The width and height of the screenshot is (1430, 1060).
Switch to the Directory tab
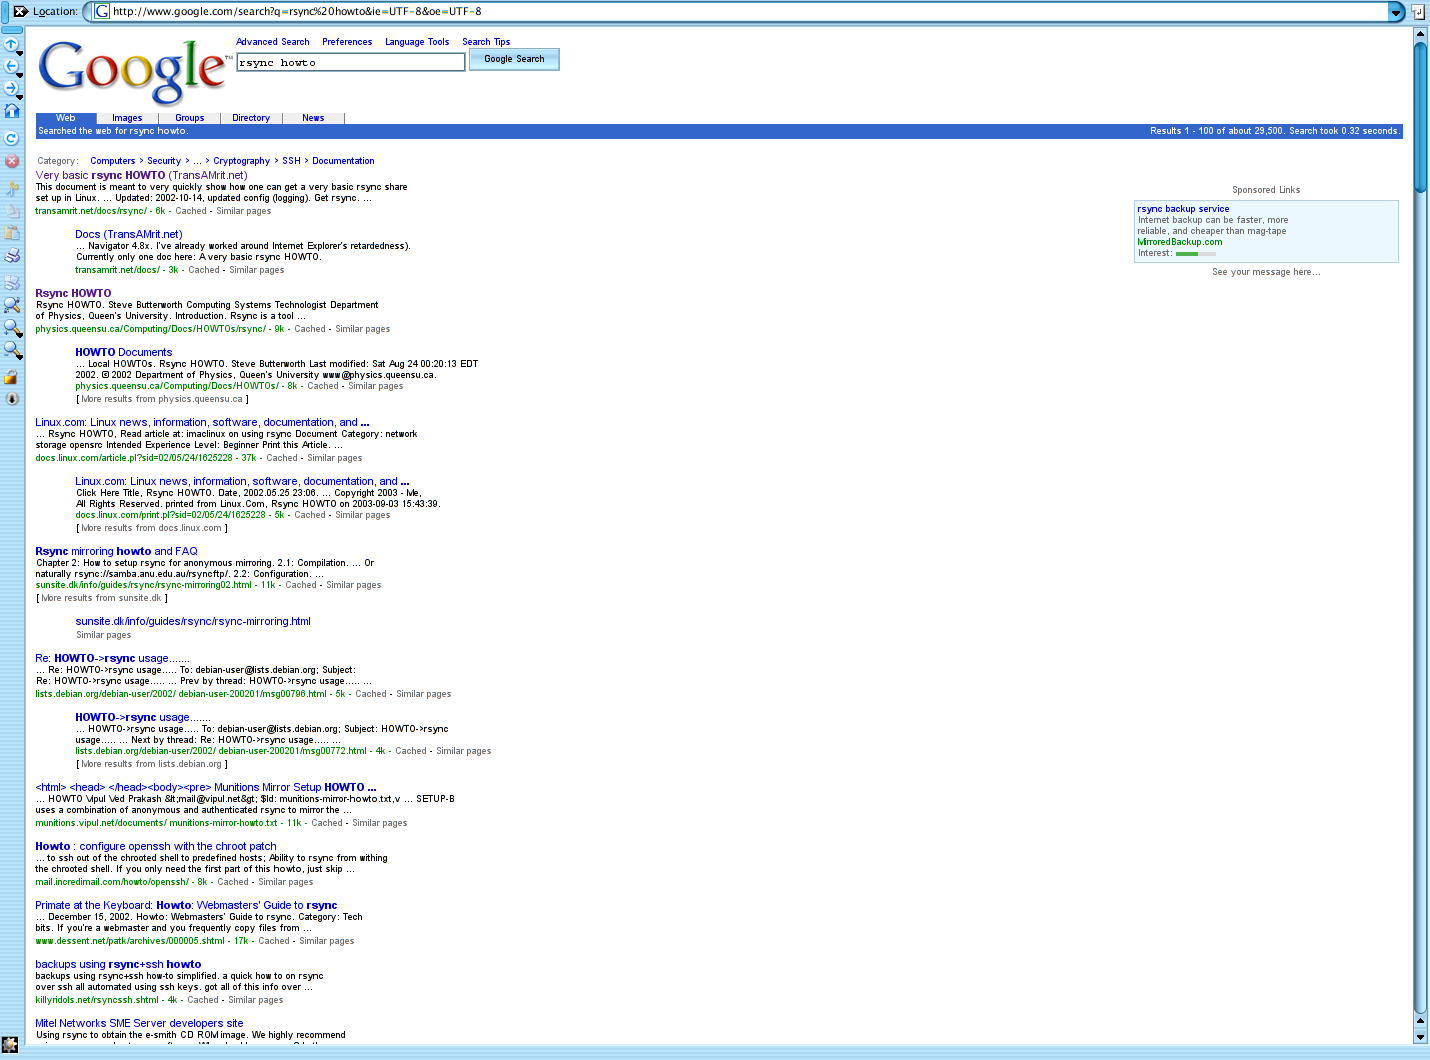(x=251, y=118)
